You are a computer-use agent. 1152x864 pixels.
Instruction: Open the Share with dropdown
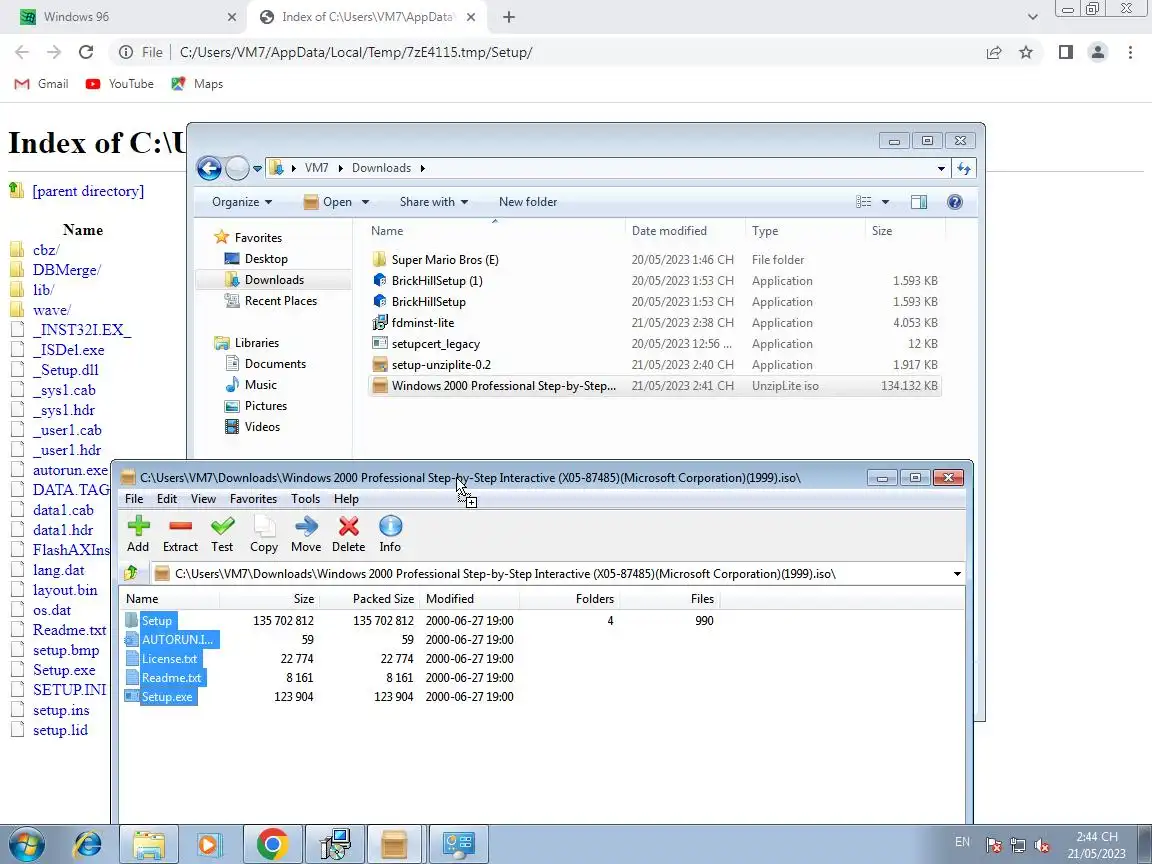tap(433, 202)
